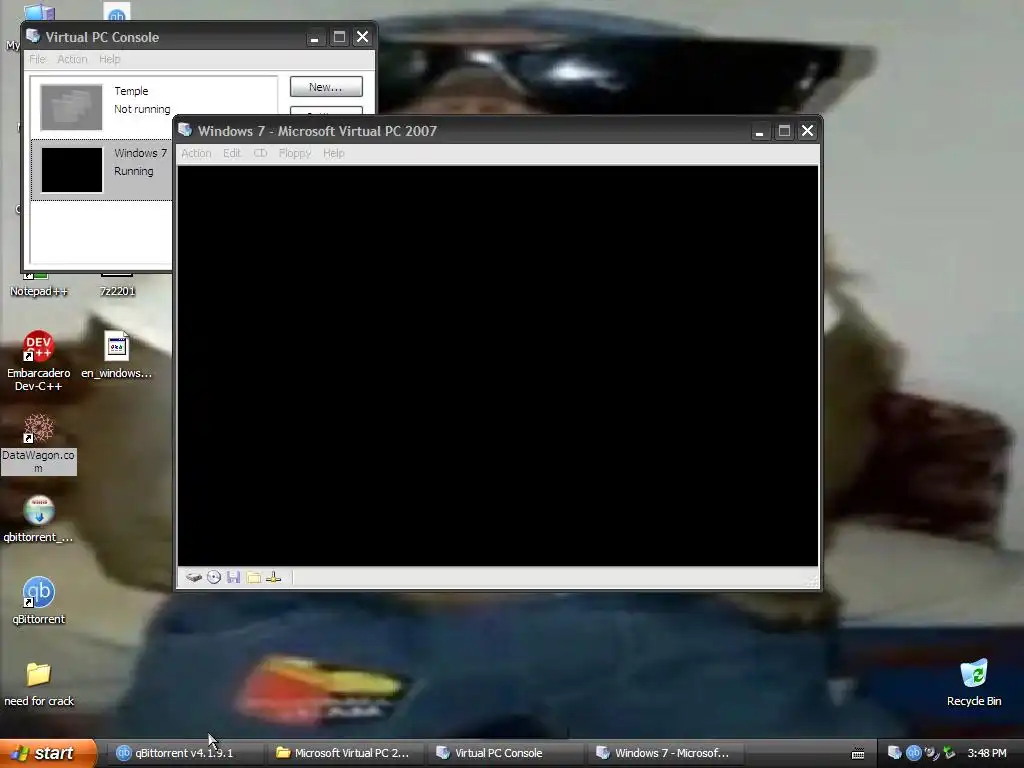
Task: Select Embarcadero Dev-C++ desktop shortcut
Action: 39,360
